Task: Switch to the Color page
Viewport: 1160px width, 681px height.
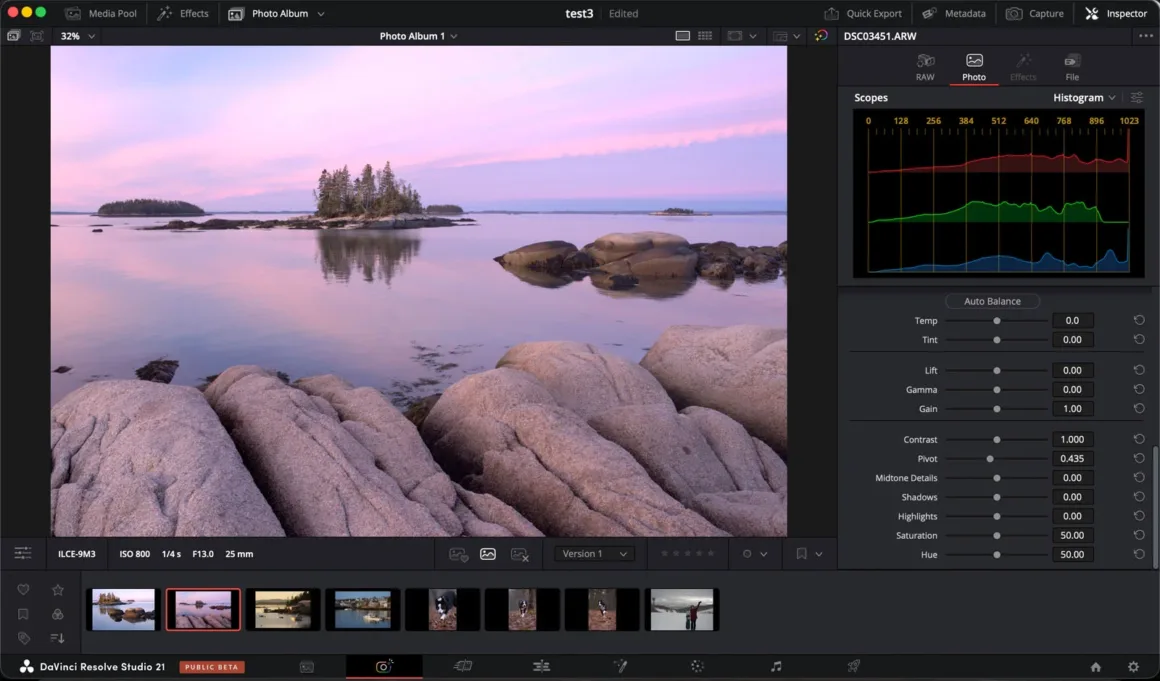Action: pos(697,666)
